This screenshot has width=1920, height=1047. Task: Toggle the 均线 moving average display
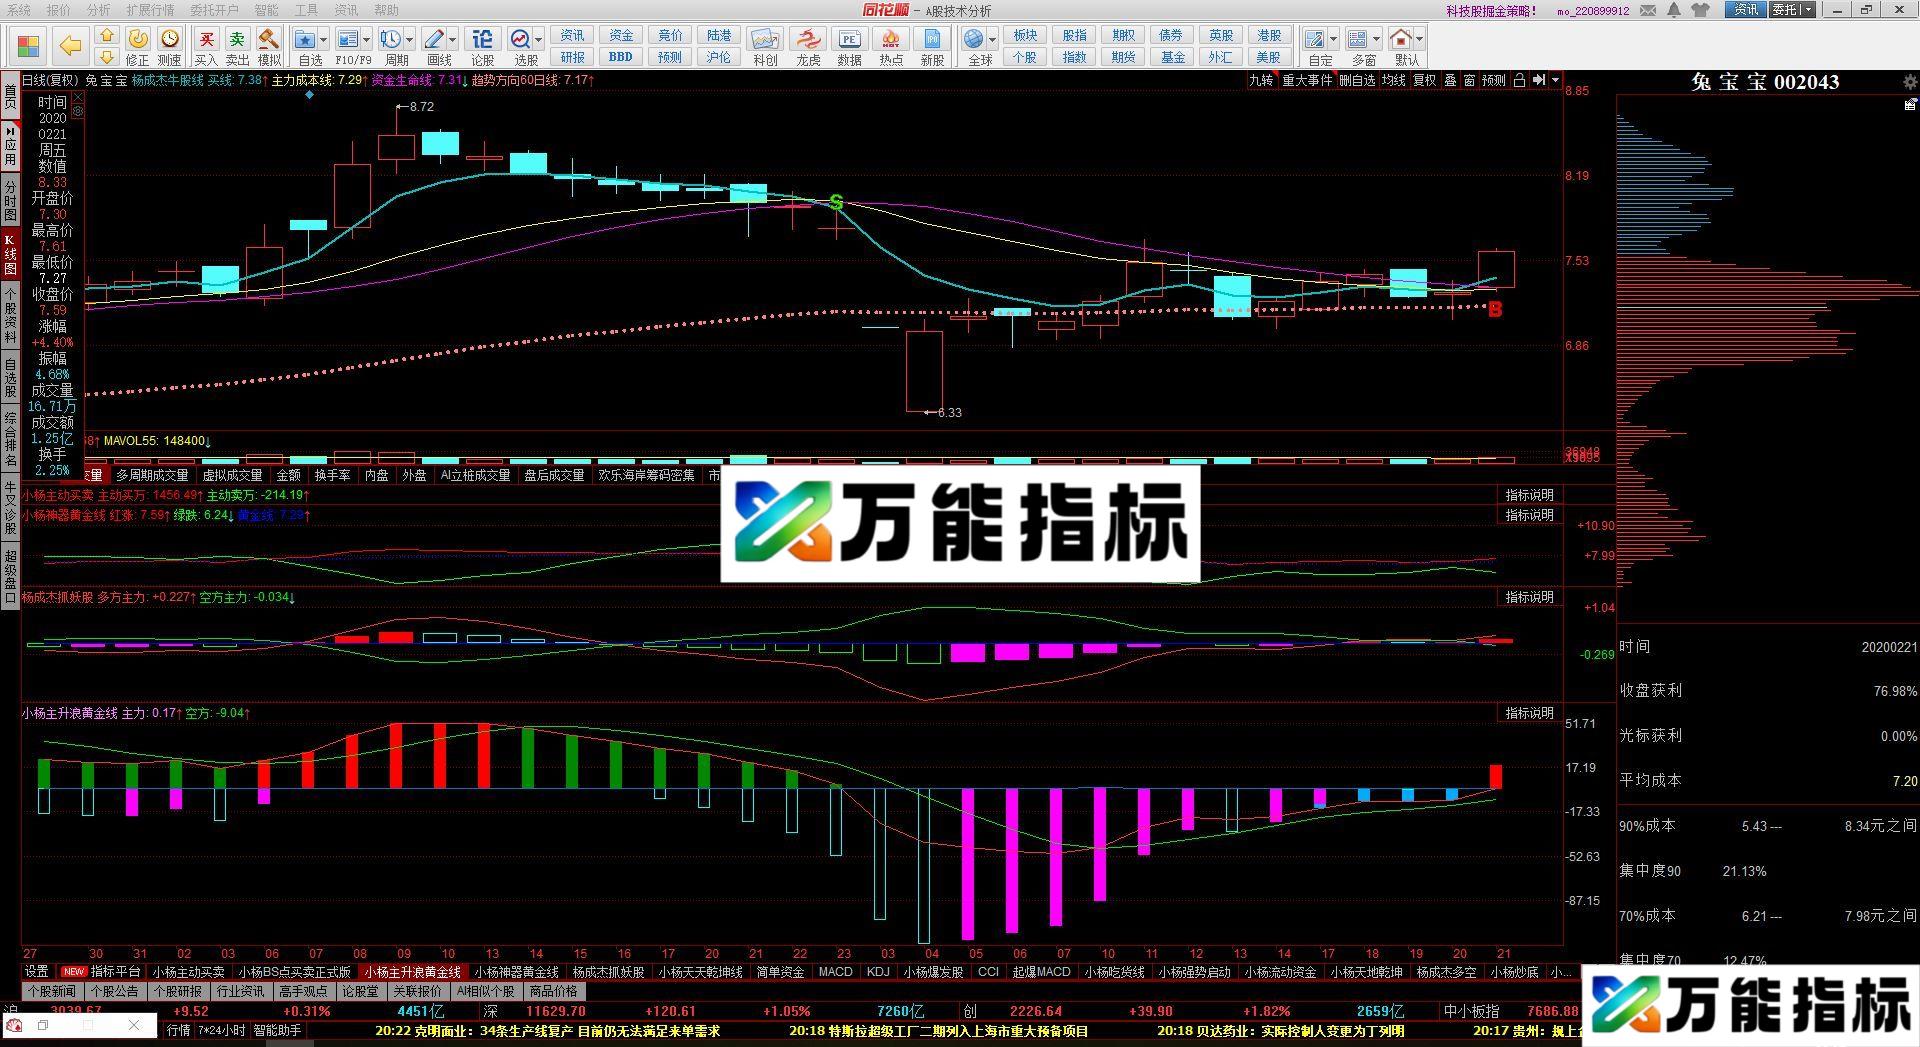tap(1393, 82)
